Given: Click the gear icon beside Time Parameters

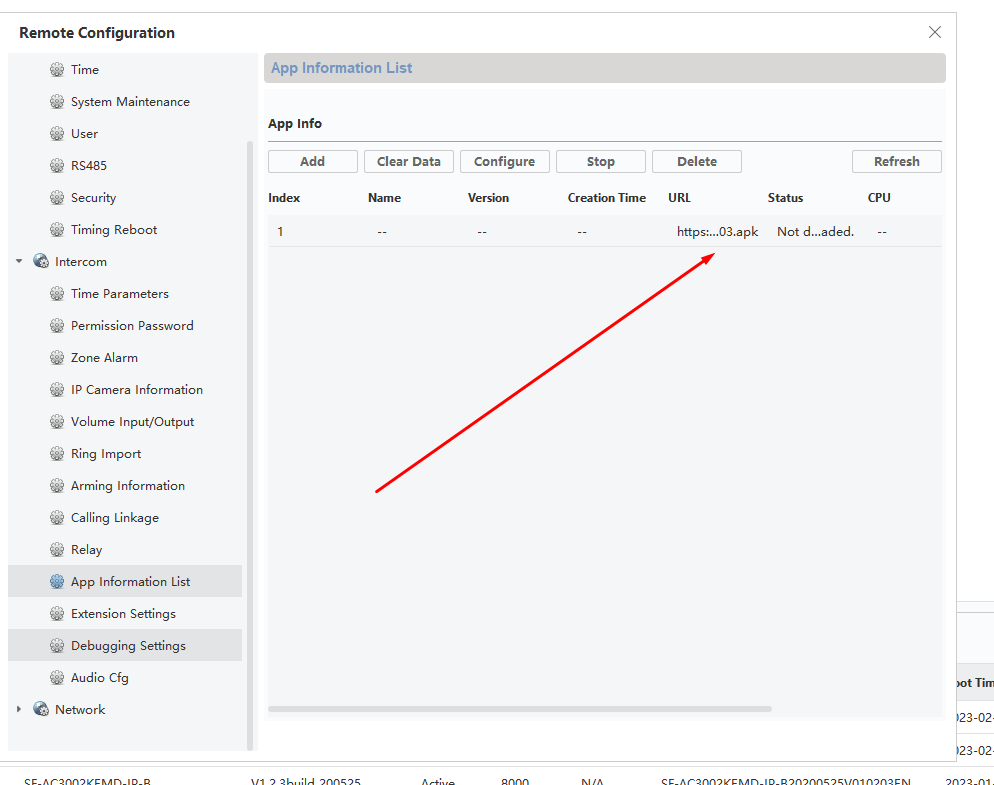Looking at the screenshot, I should click(x=57, y=294).
